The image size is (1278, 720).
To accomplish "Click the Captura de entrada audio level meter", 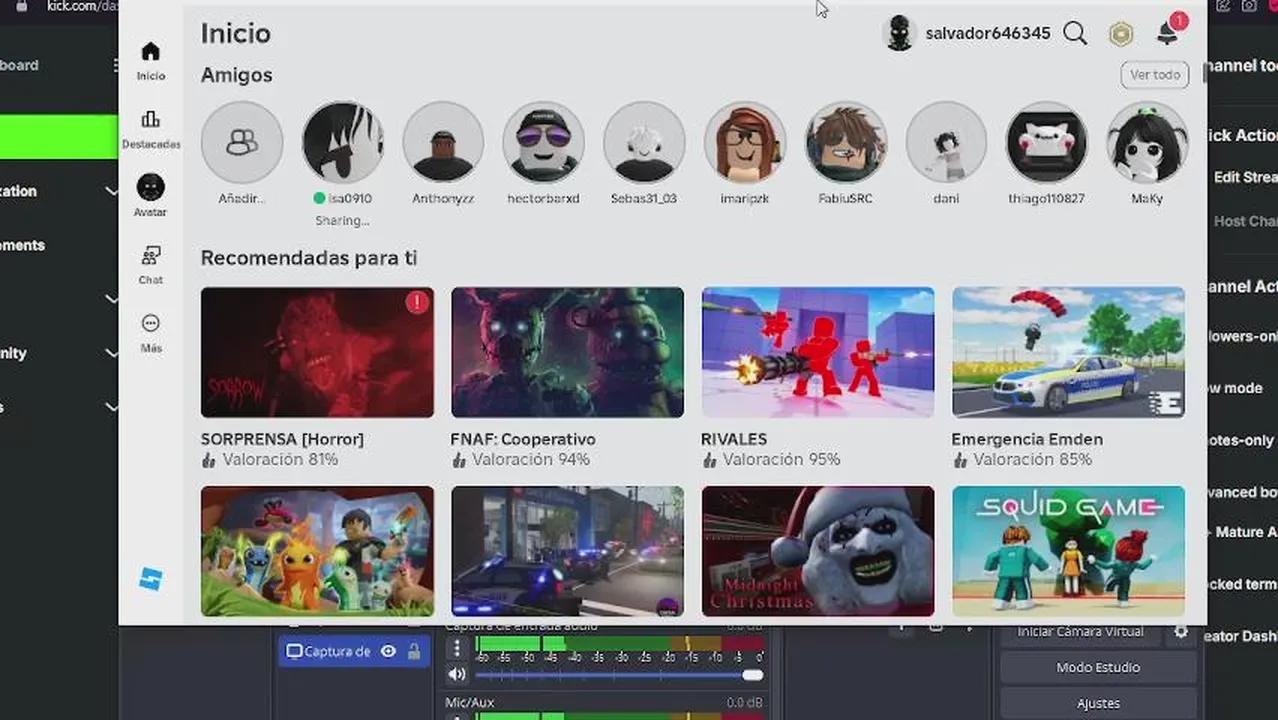I will (619, 643).
